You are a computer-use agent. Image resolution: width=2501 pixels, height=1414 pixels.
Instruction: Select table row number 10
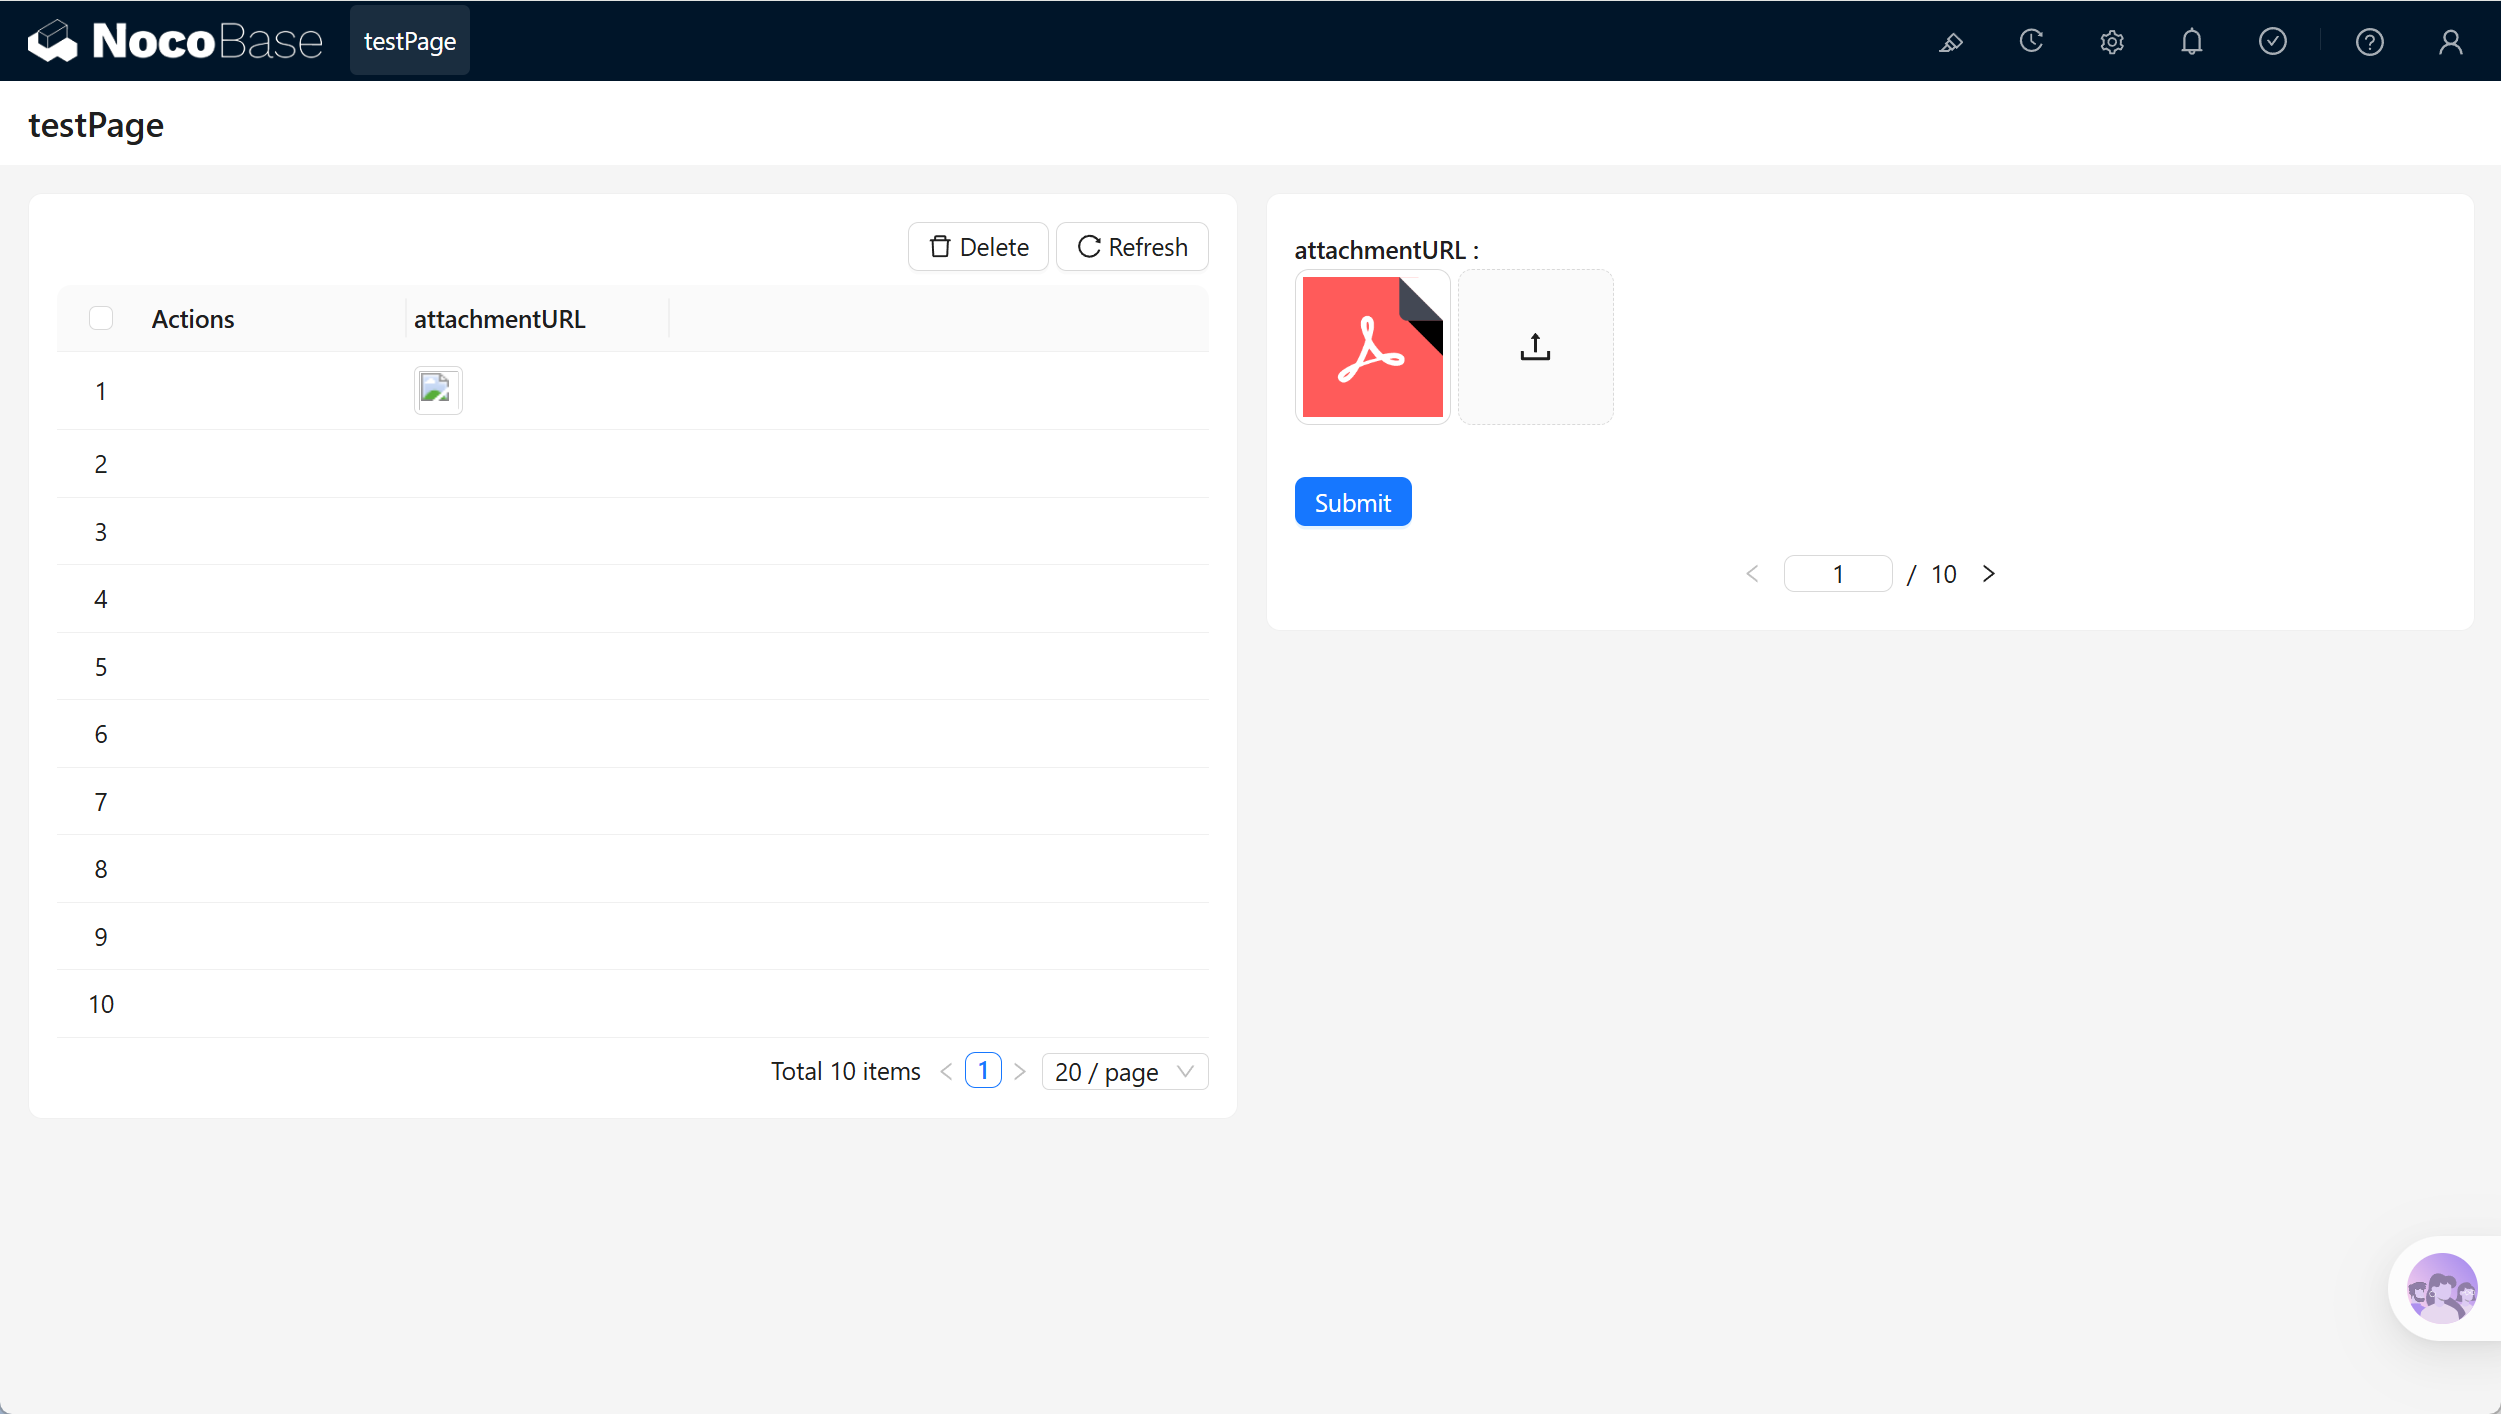pyautogui.click(x=101, y=1004)
